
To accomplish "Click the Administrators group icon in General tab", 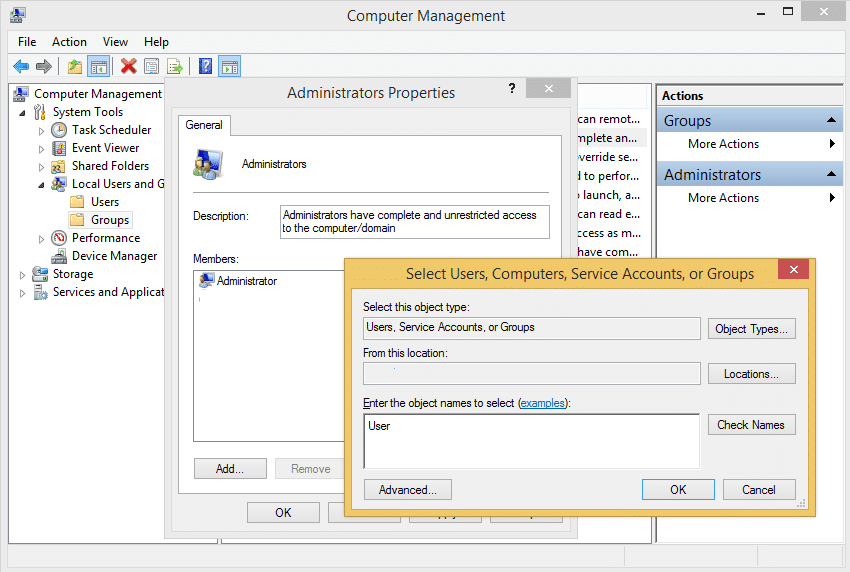I will click(x=208, y=164).
